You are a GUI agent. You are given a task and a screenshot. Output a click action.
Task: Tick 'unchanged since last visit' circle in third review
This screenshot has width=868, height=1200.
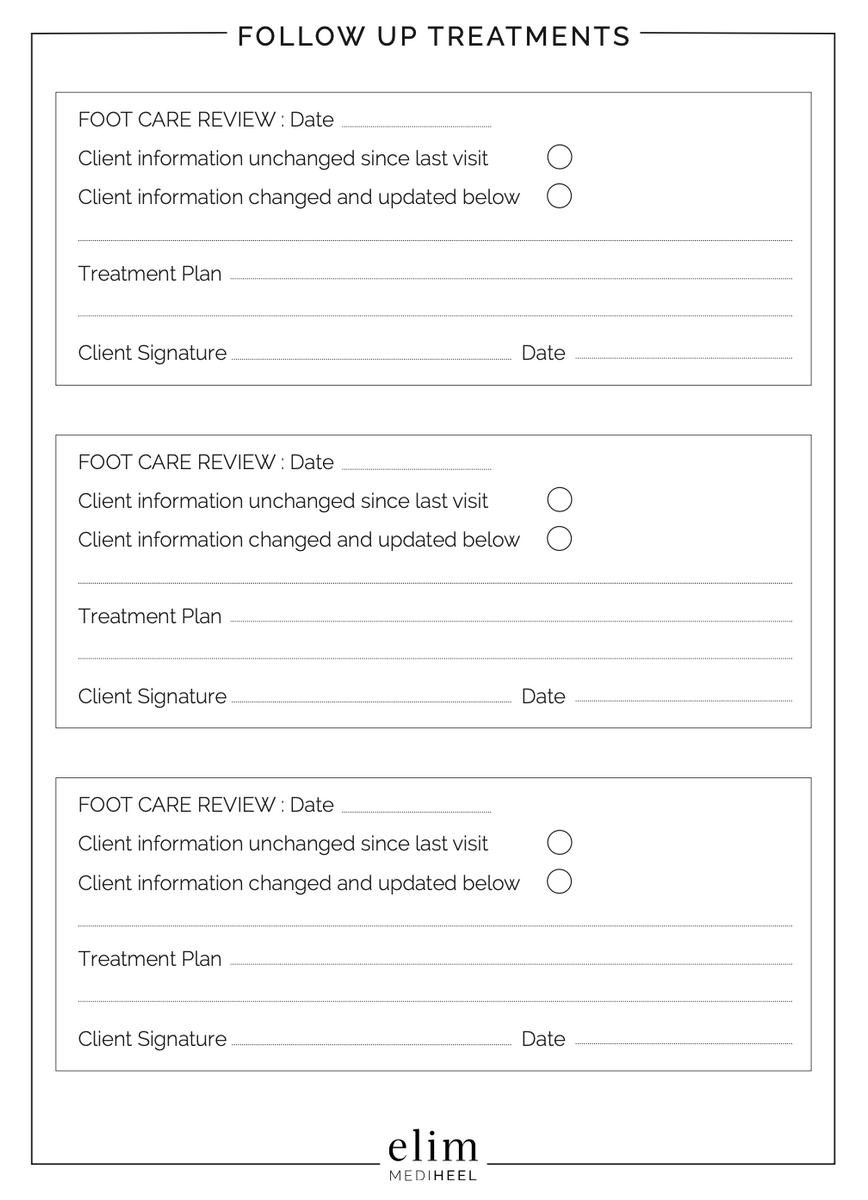(x=560, y=843)
